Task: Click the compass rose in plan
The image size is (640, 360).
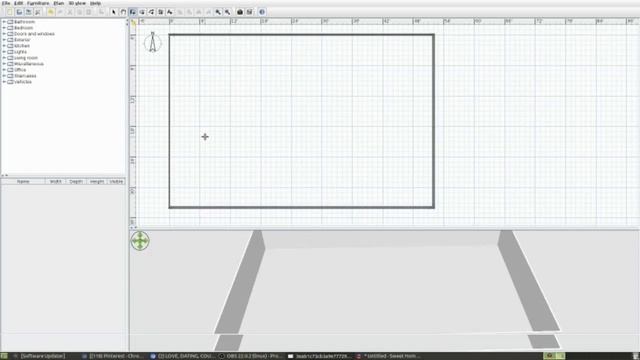Action: (x=153, y=42)
